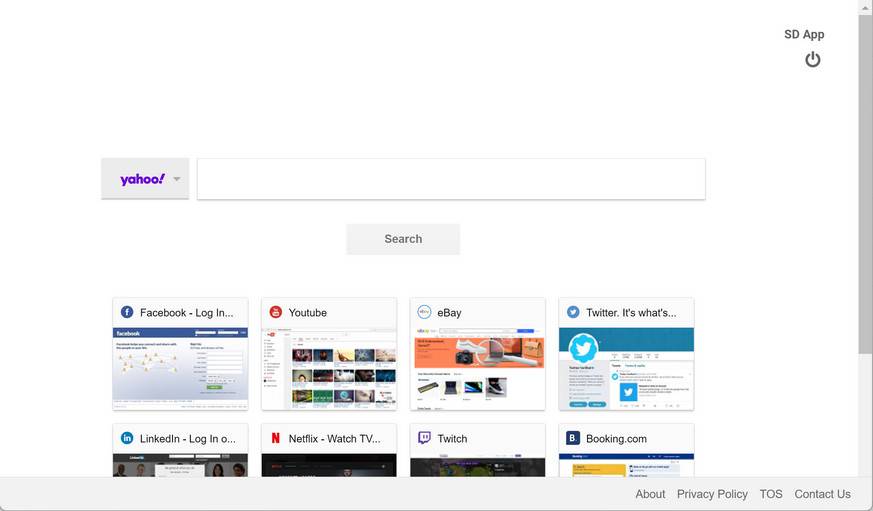The height and width of the screenshot is (511, 873).
Task: Click the 'Youtube' tile title
Action: [x=307, y=313]
